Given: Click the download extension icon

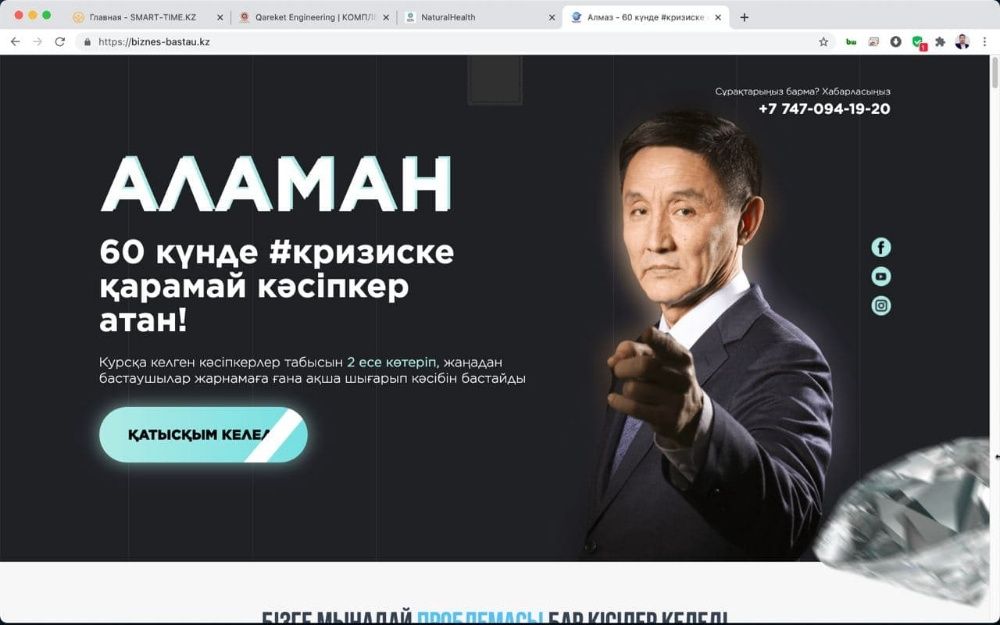Looking at the screenshot, I should (x=895, y=42).
